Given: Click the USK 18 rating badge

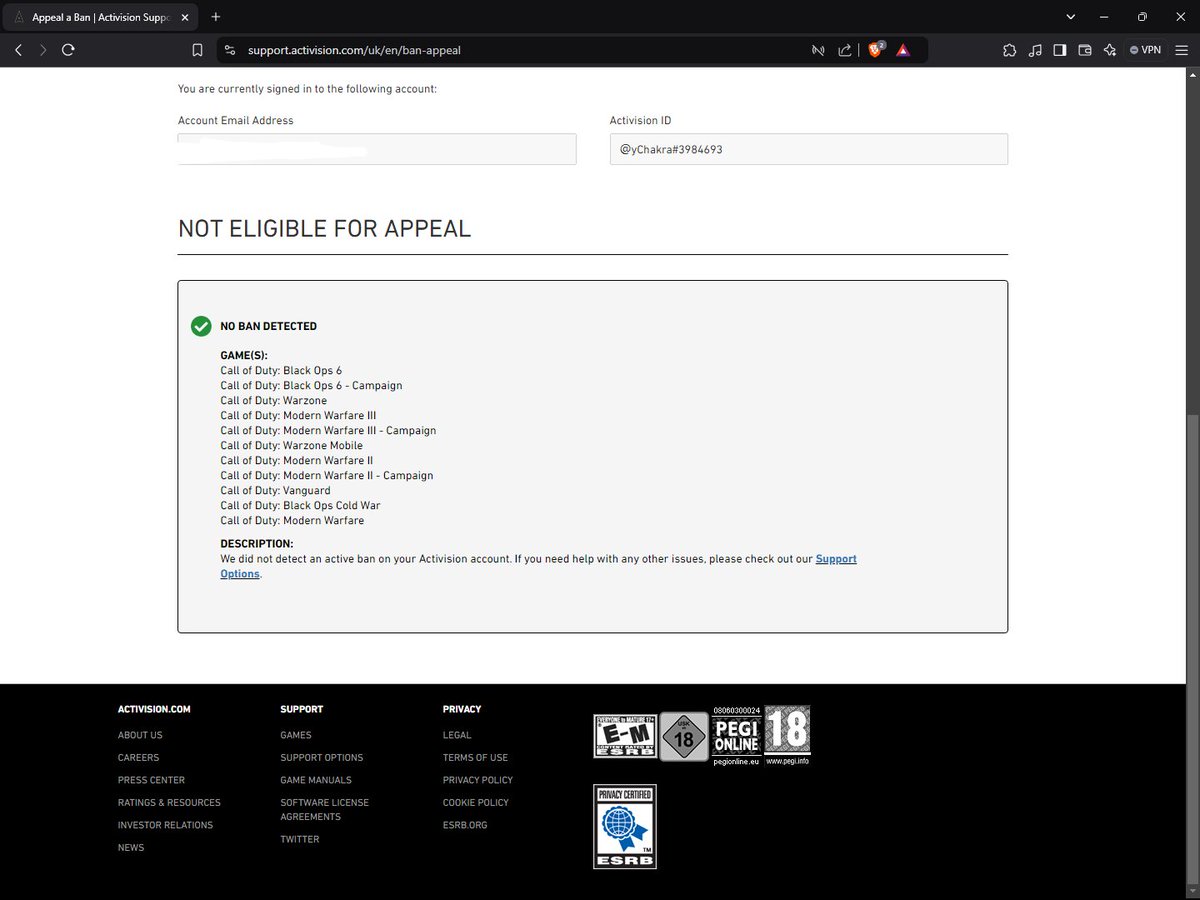Looking at the screenshot, I should (684, 735).
